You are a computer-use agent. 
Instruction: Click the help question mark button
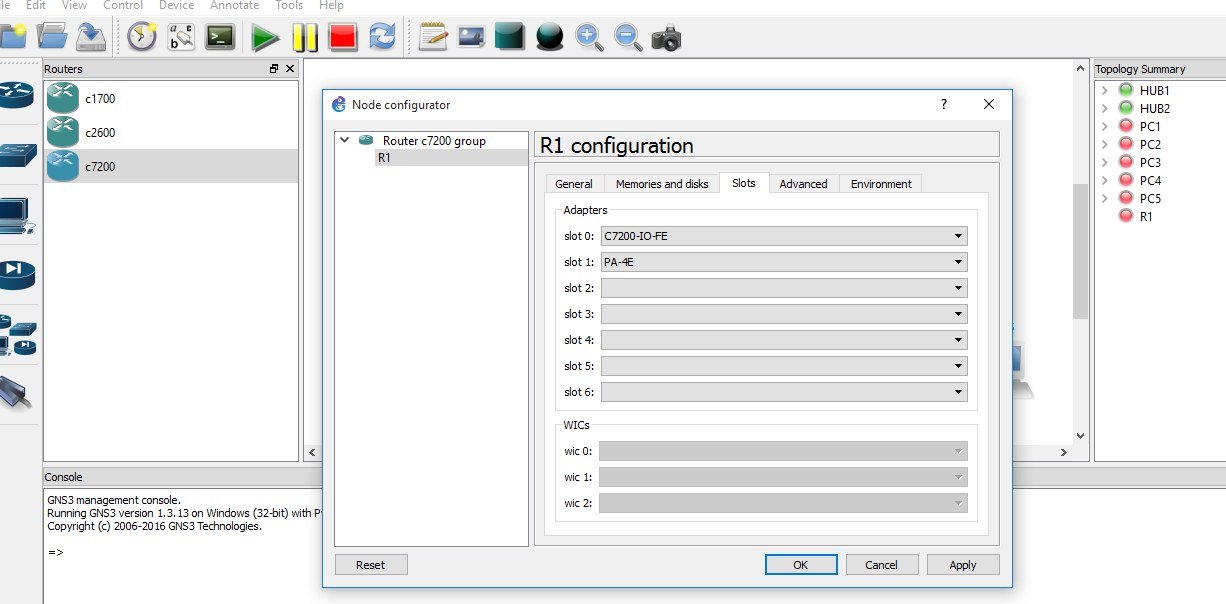click(944, 104)
